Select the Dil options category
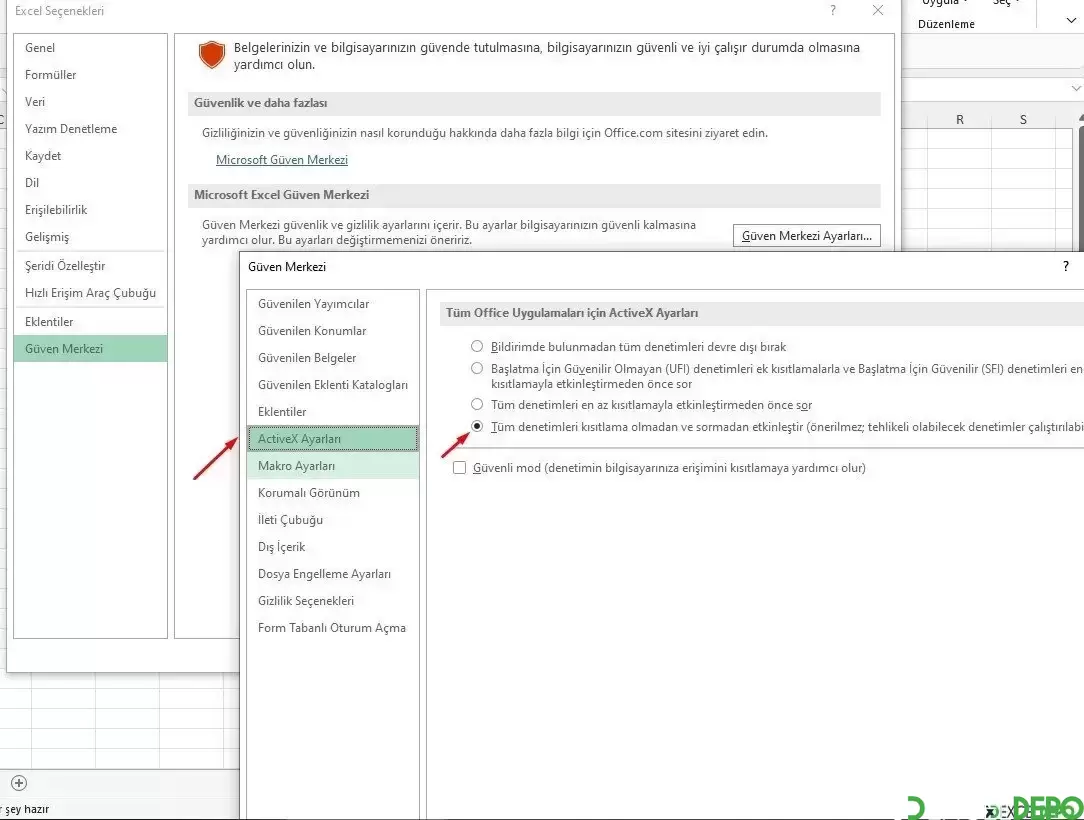1084x820 pixels. (90, 183)
